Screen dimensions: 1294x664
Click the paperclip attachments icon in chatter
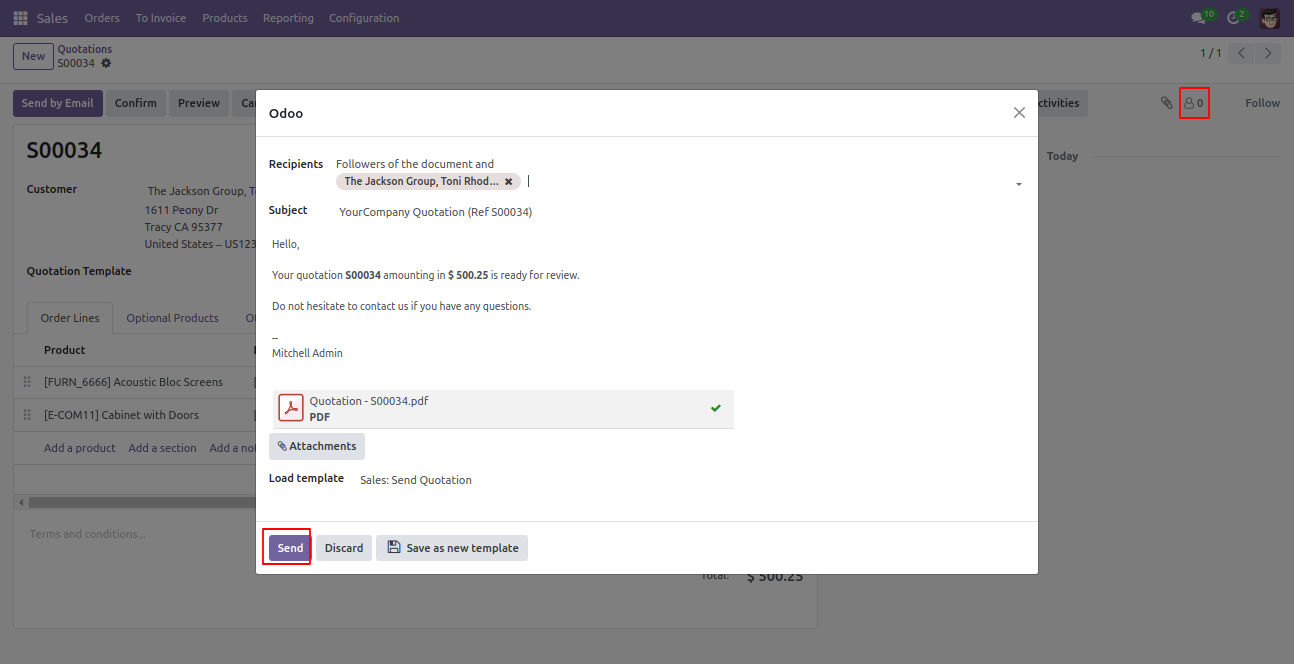coord(1166,103)
